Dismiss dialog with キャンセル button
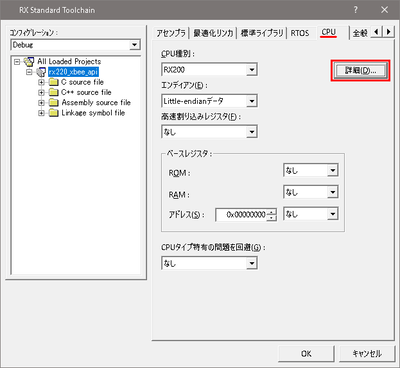The image size is (400, 368). (x=367, y=354)
